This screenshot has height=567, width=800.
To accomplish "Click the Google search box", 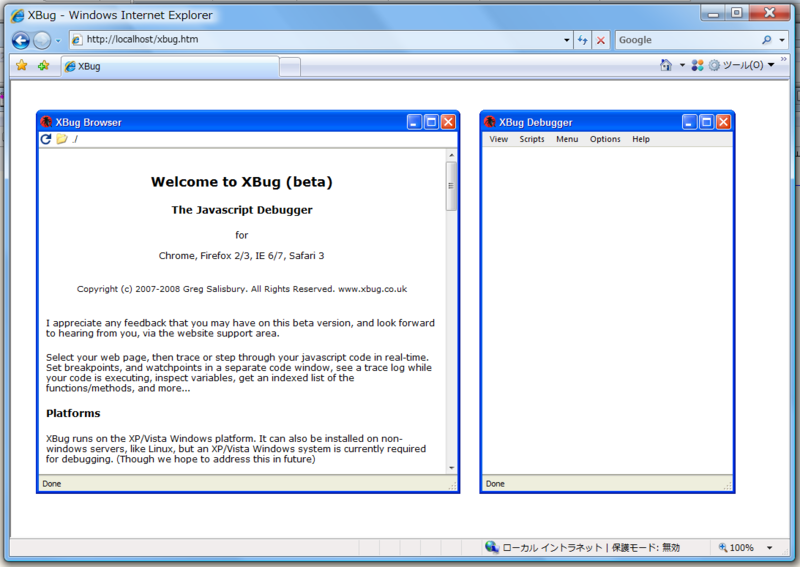I will click(686, 40).
